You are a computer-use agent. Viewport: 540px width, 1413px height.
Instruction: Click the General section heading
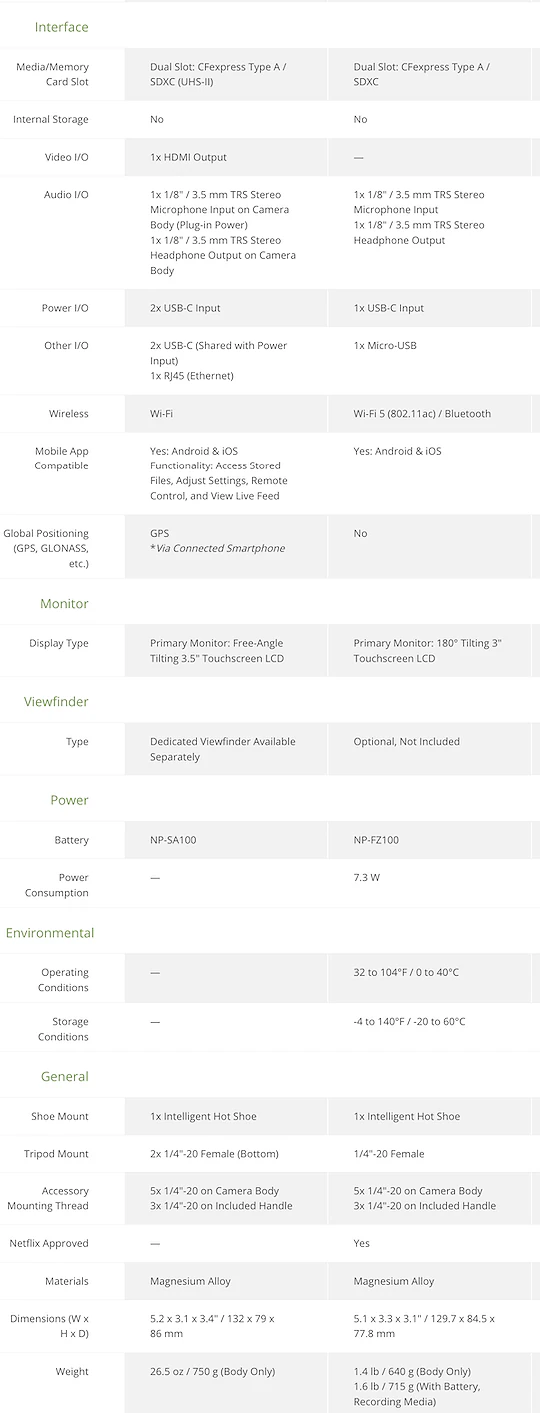65,1077
